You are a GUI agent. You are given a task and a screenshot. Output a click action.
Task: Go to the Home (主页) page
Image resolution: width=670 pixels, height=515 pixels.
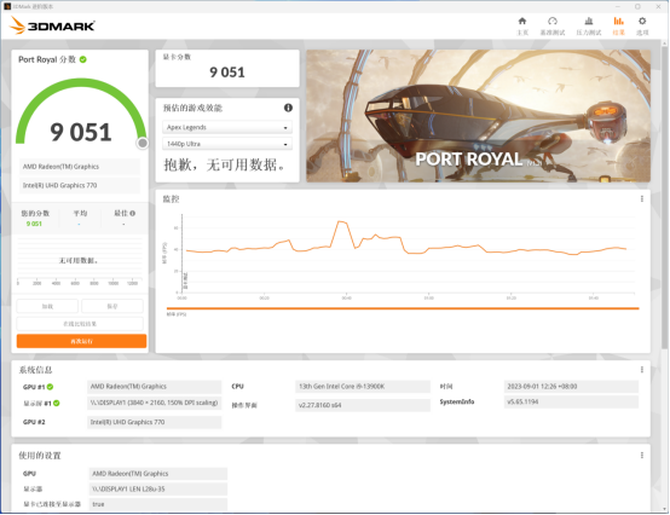click(522, 26)
